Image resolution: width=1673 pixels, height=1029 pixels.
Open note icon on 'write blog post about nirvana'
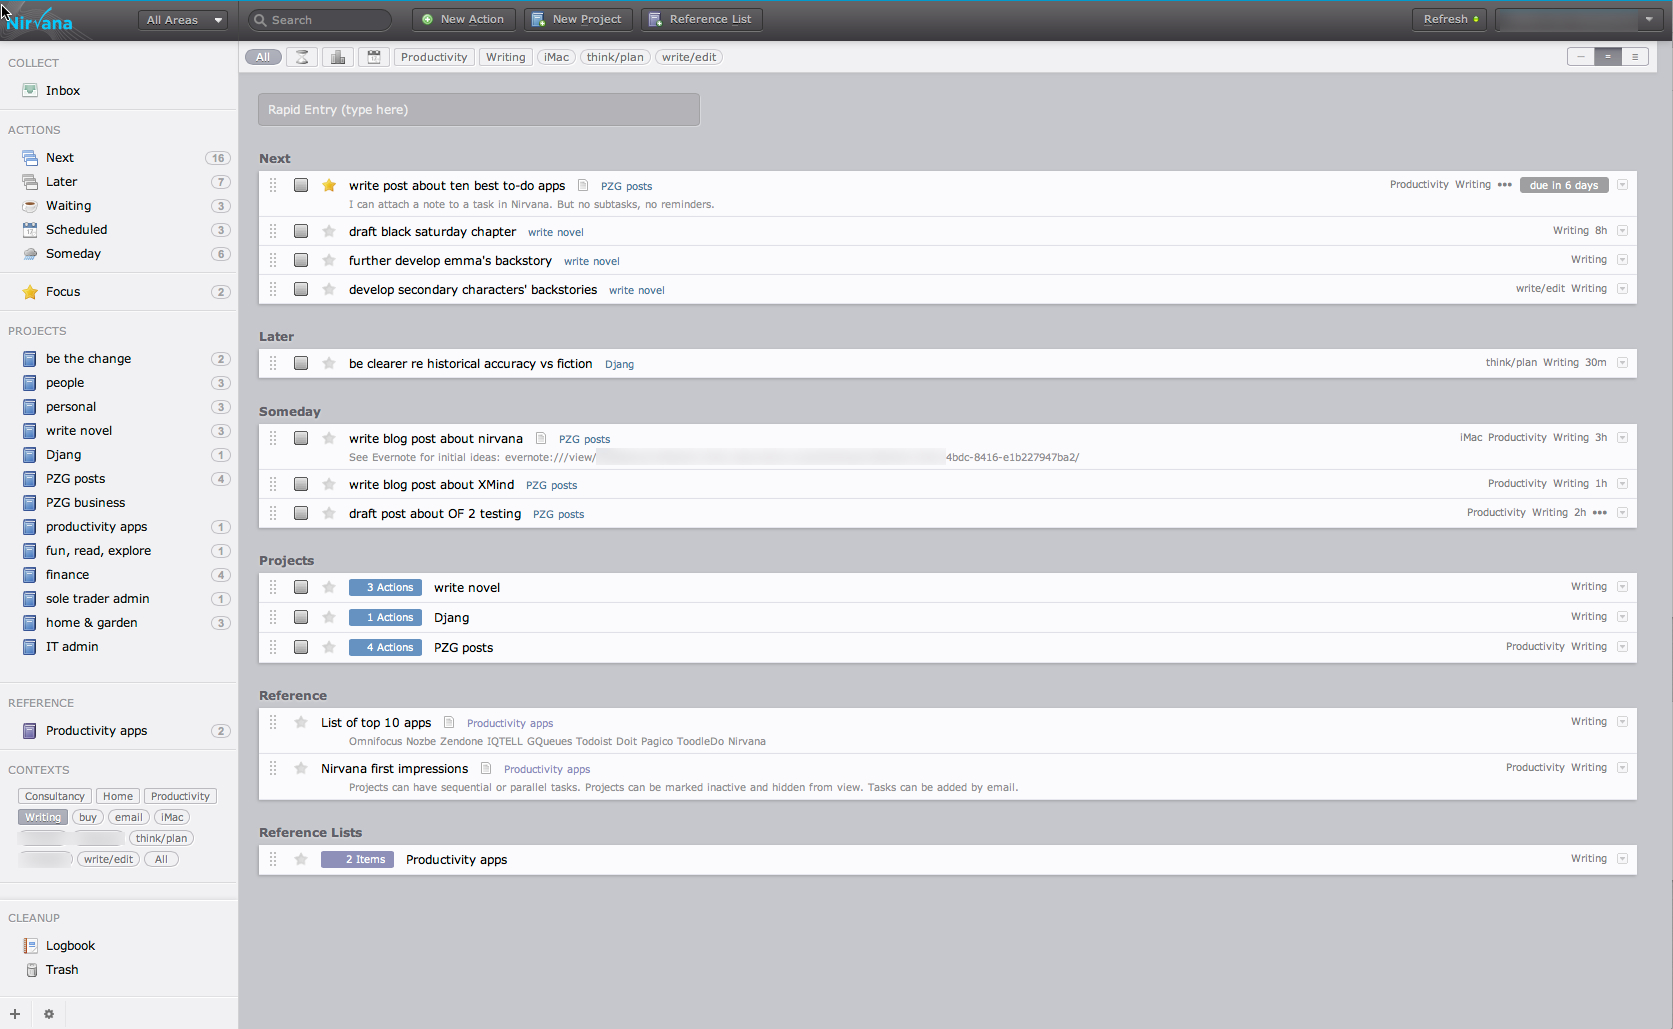[541, 438]
